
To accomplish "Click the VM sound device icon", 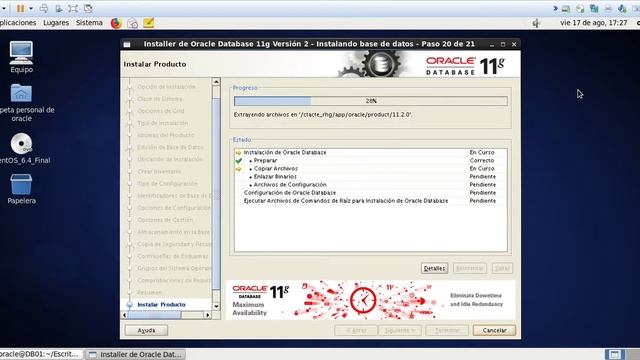I will 622,9.
